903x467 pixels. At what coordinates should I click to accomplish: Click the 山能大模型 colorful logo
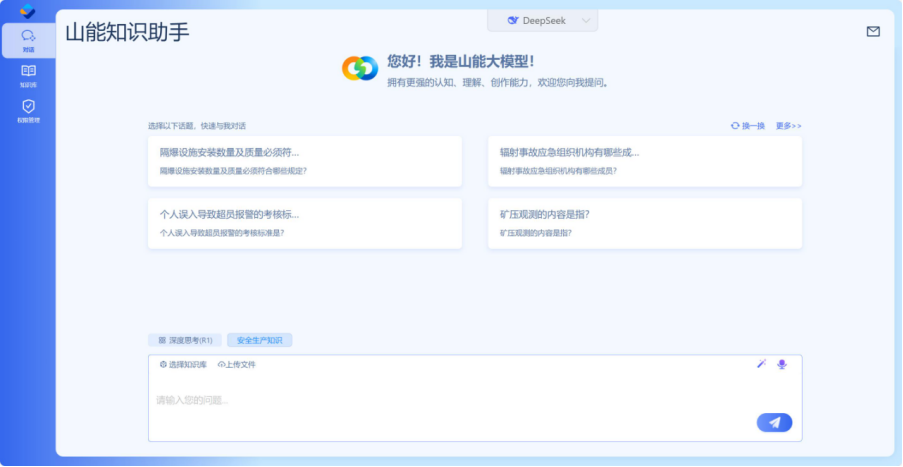coord(360,68)
